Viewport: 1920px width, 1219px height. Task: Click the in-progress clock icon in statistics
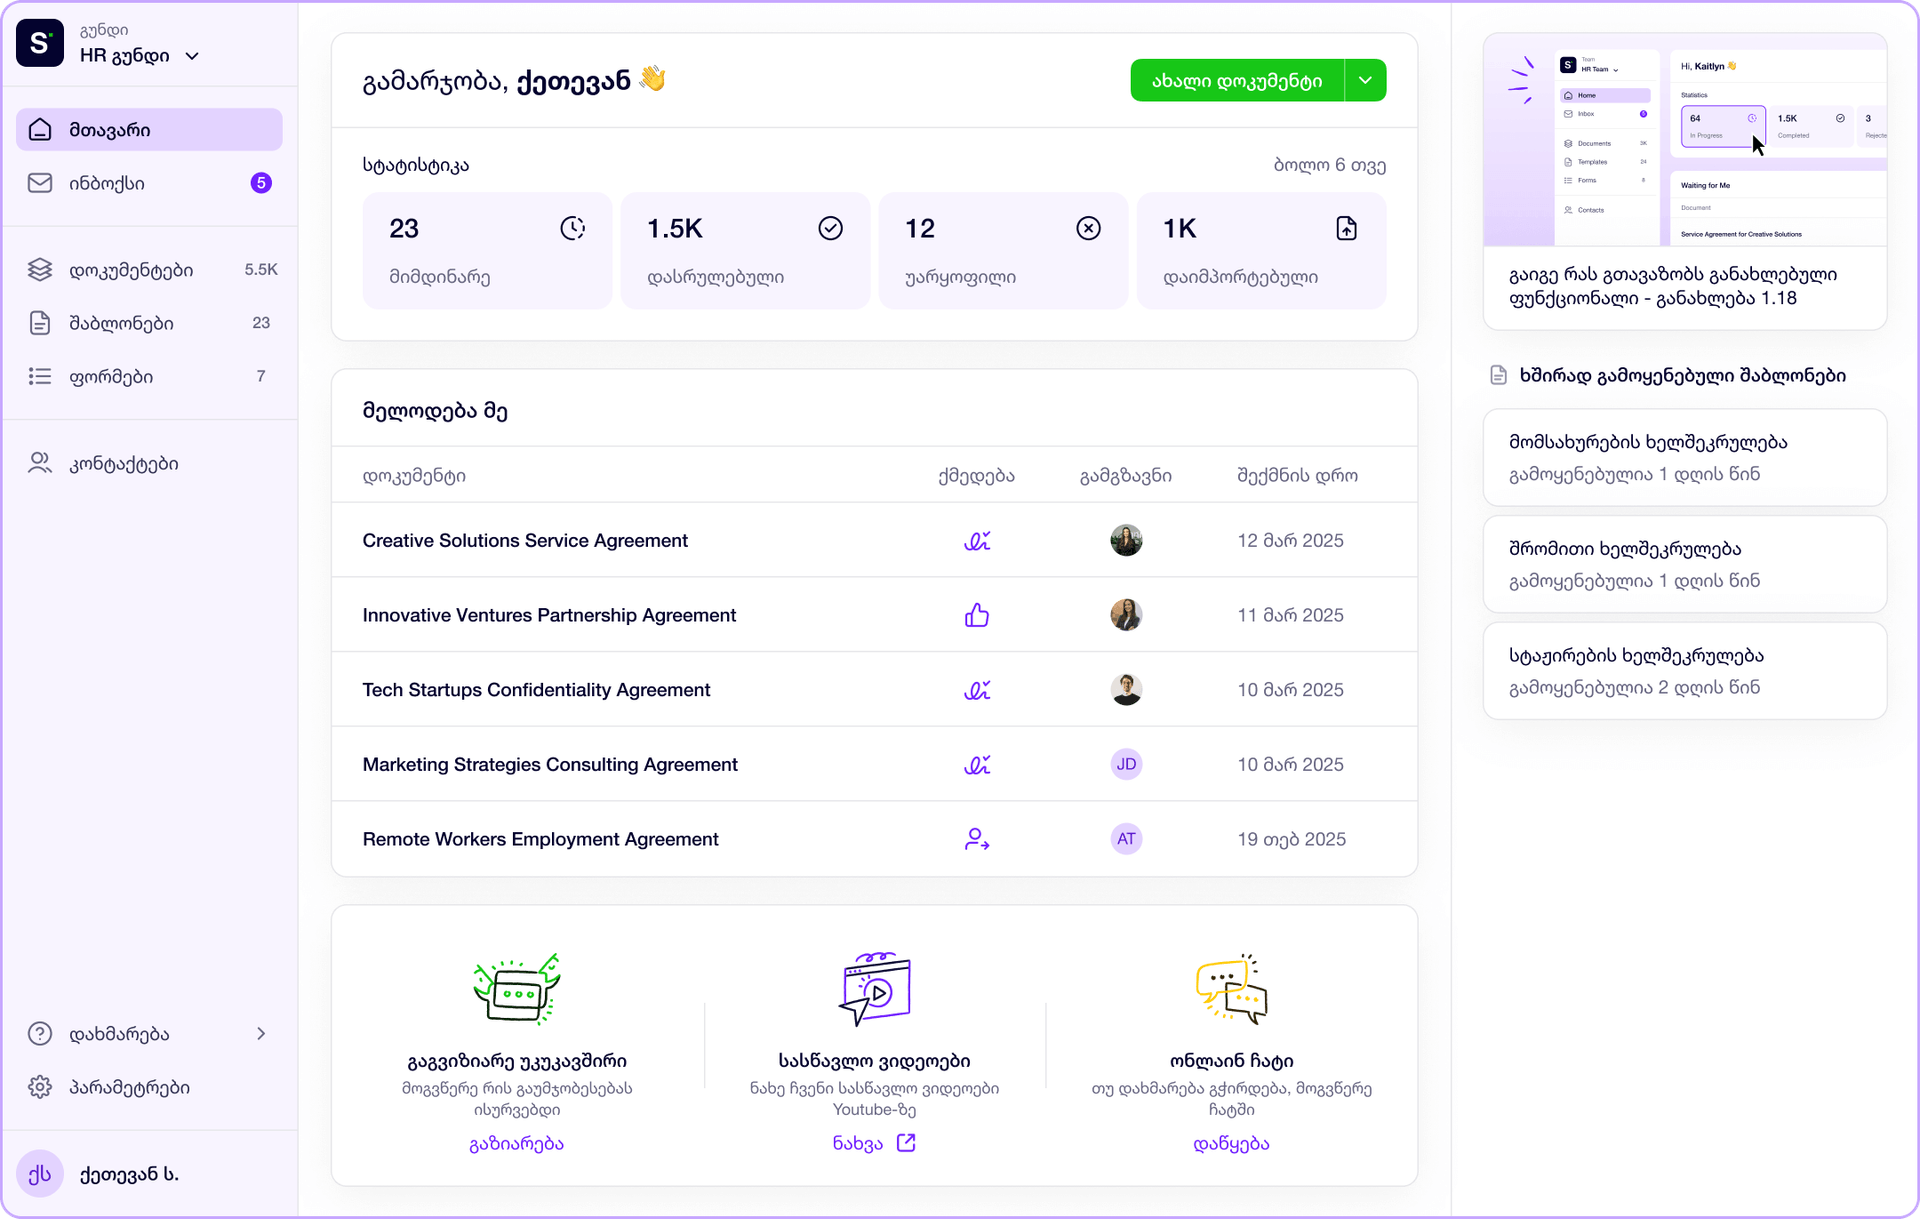(x=573, y=229)
